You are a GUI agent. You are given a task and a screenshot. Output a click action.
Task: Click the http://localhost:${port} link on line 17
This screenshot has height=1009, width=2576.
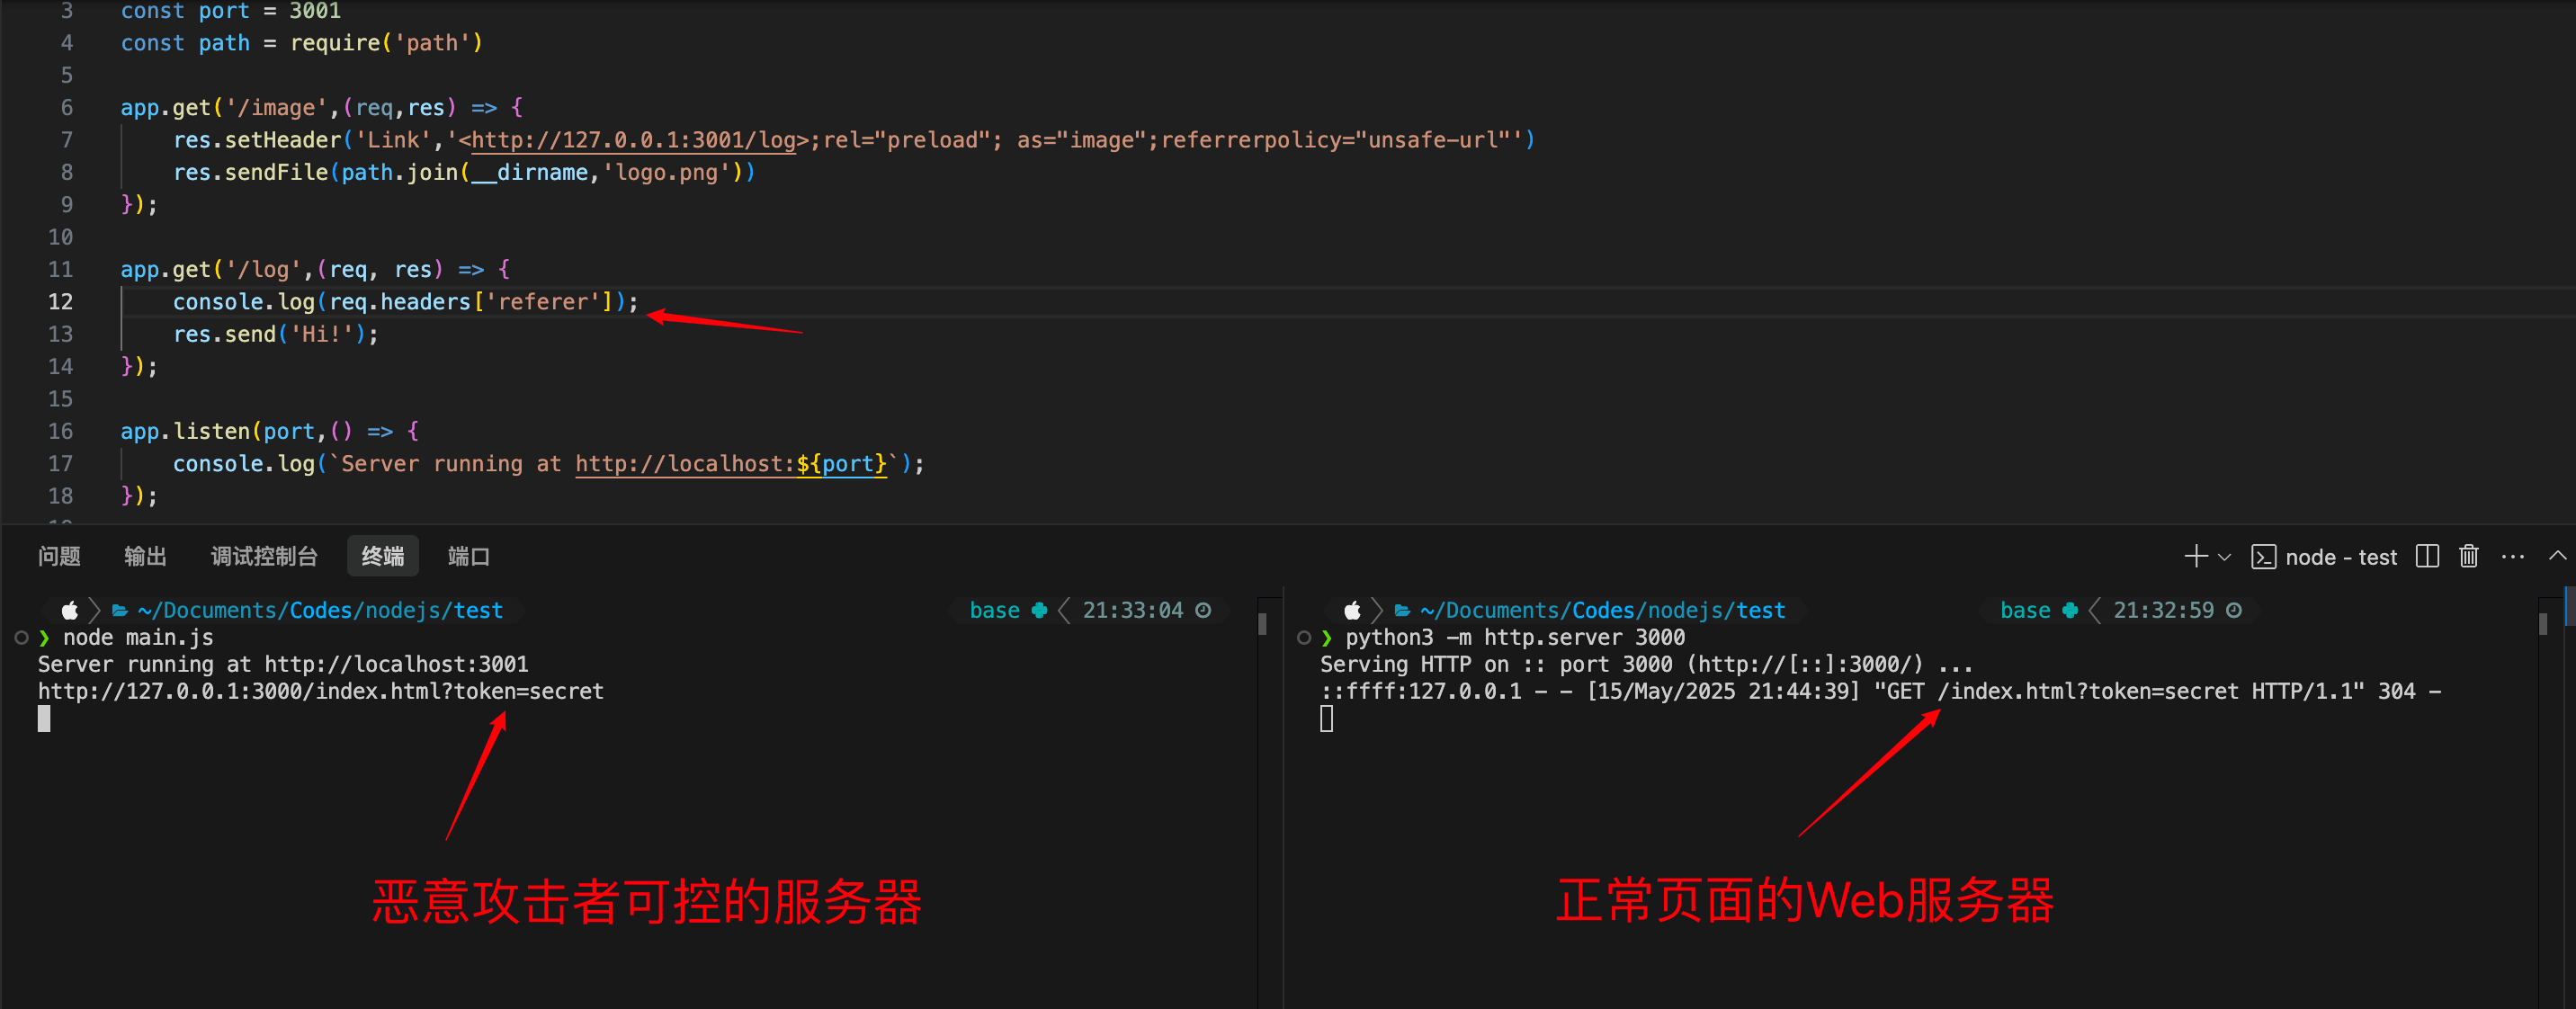730,464
